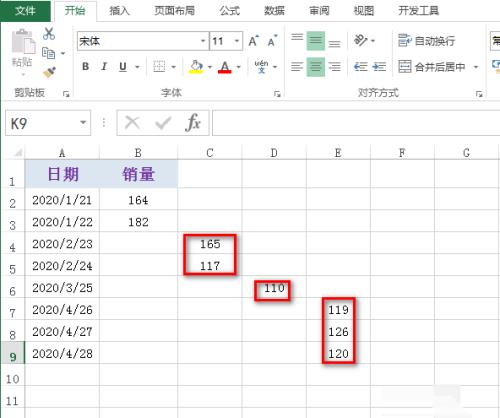This screenshot has height=418, width=500.
Task: Increase indent icon
Action: 379,67
